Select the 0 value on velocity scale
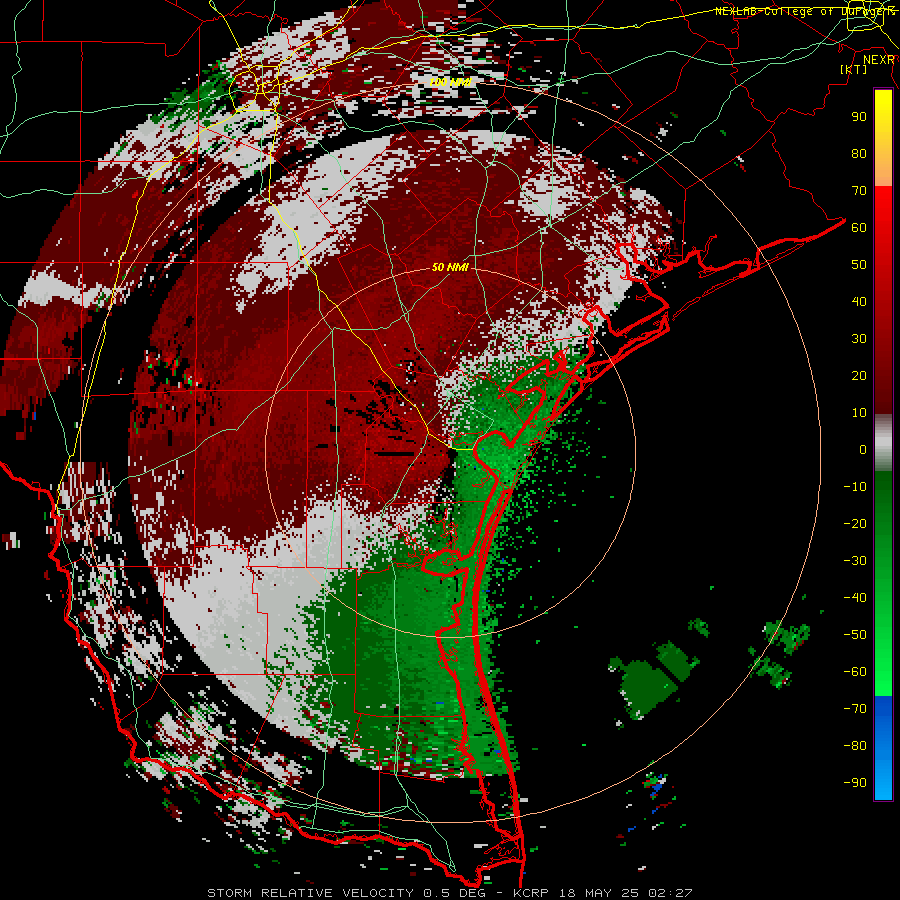 863,450
